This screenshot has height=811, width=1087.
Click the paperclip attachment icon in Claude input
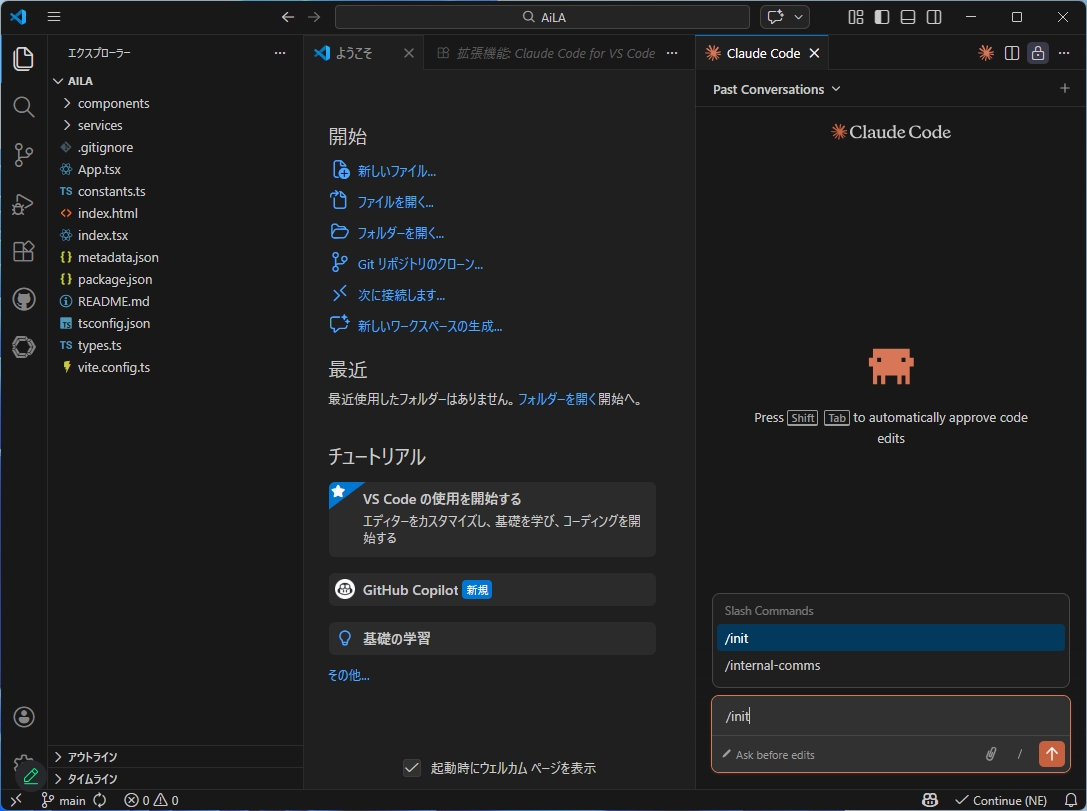tap(991, 754)
